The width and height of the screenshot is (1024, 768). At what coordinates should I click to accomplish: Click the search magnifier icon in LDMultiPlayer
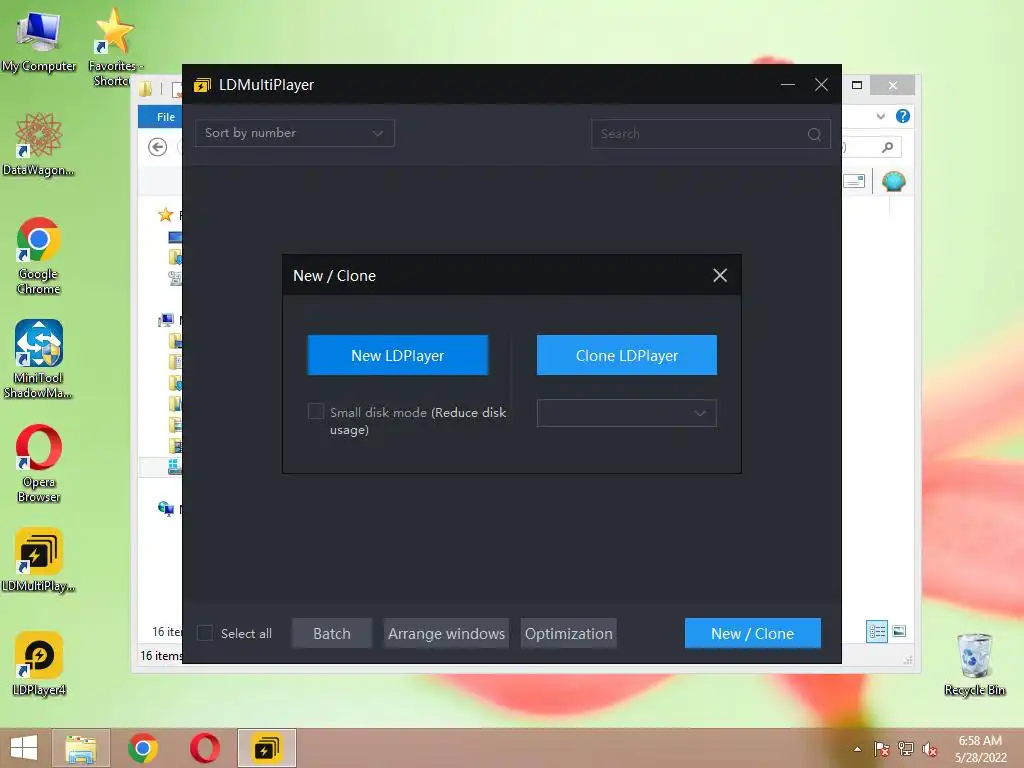coord(814,135)
